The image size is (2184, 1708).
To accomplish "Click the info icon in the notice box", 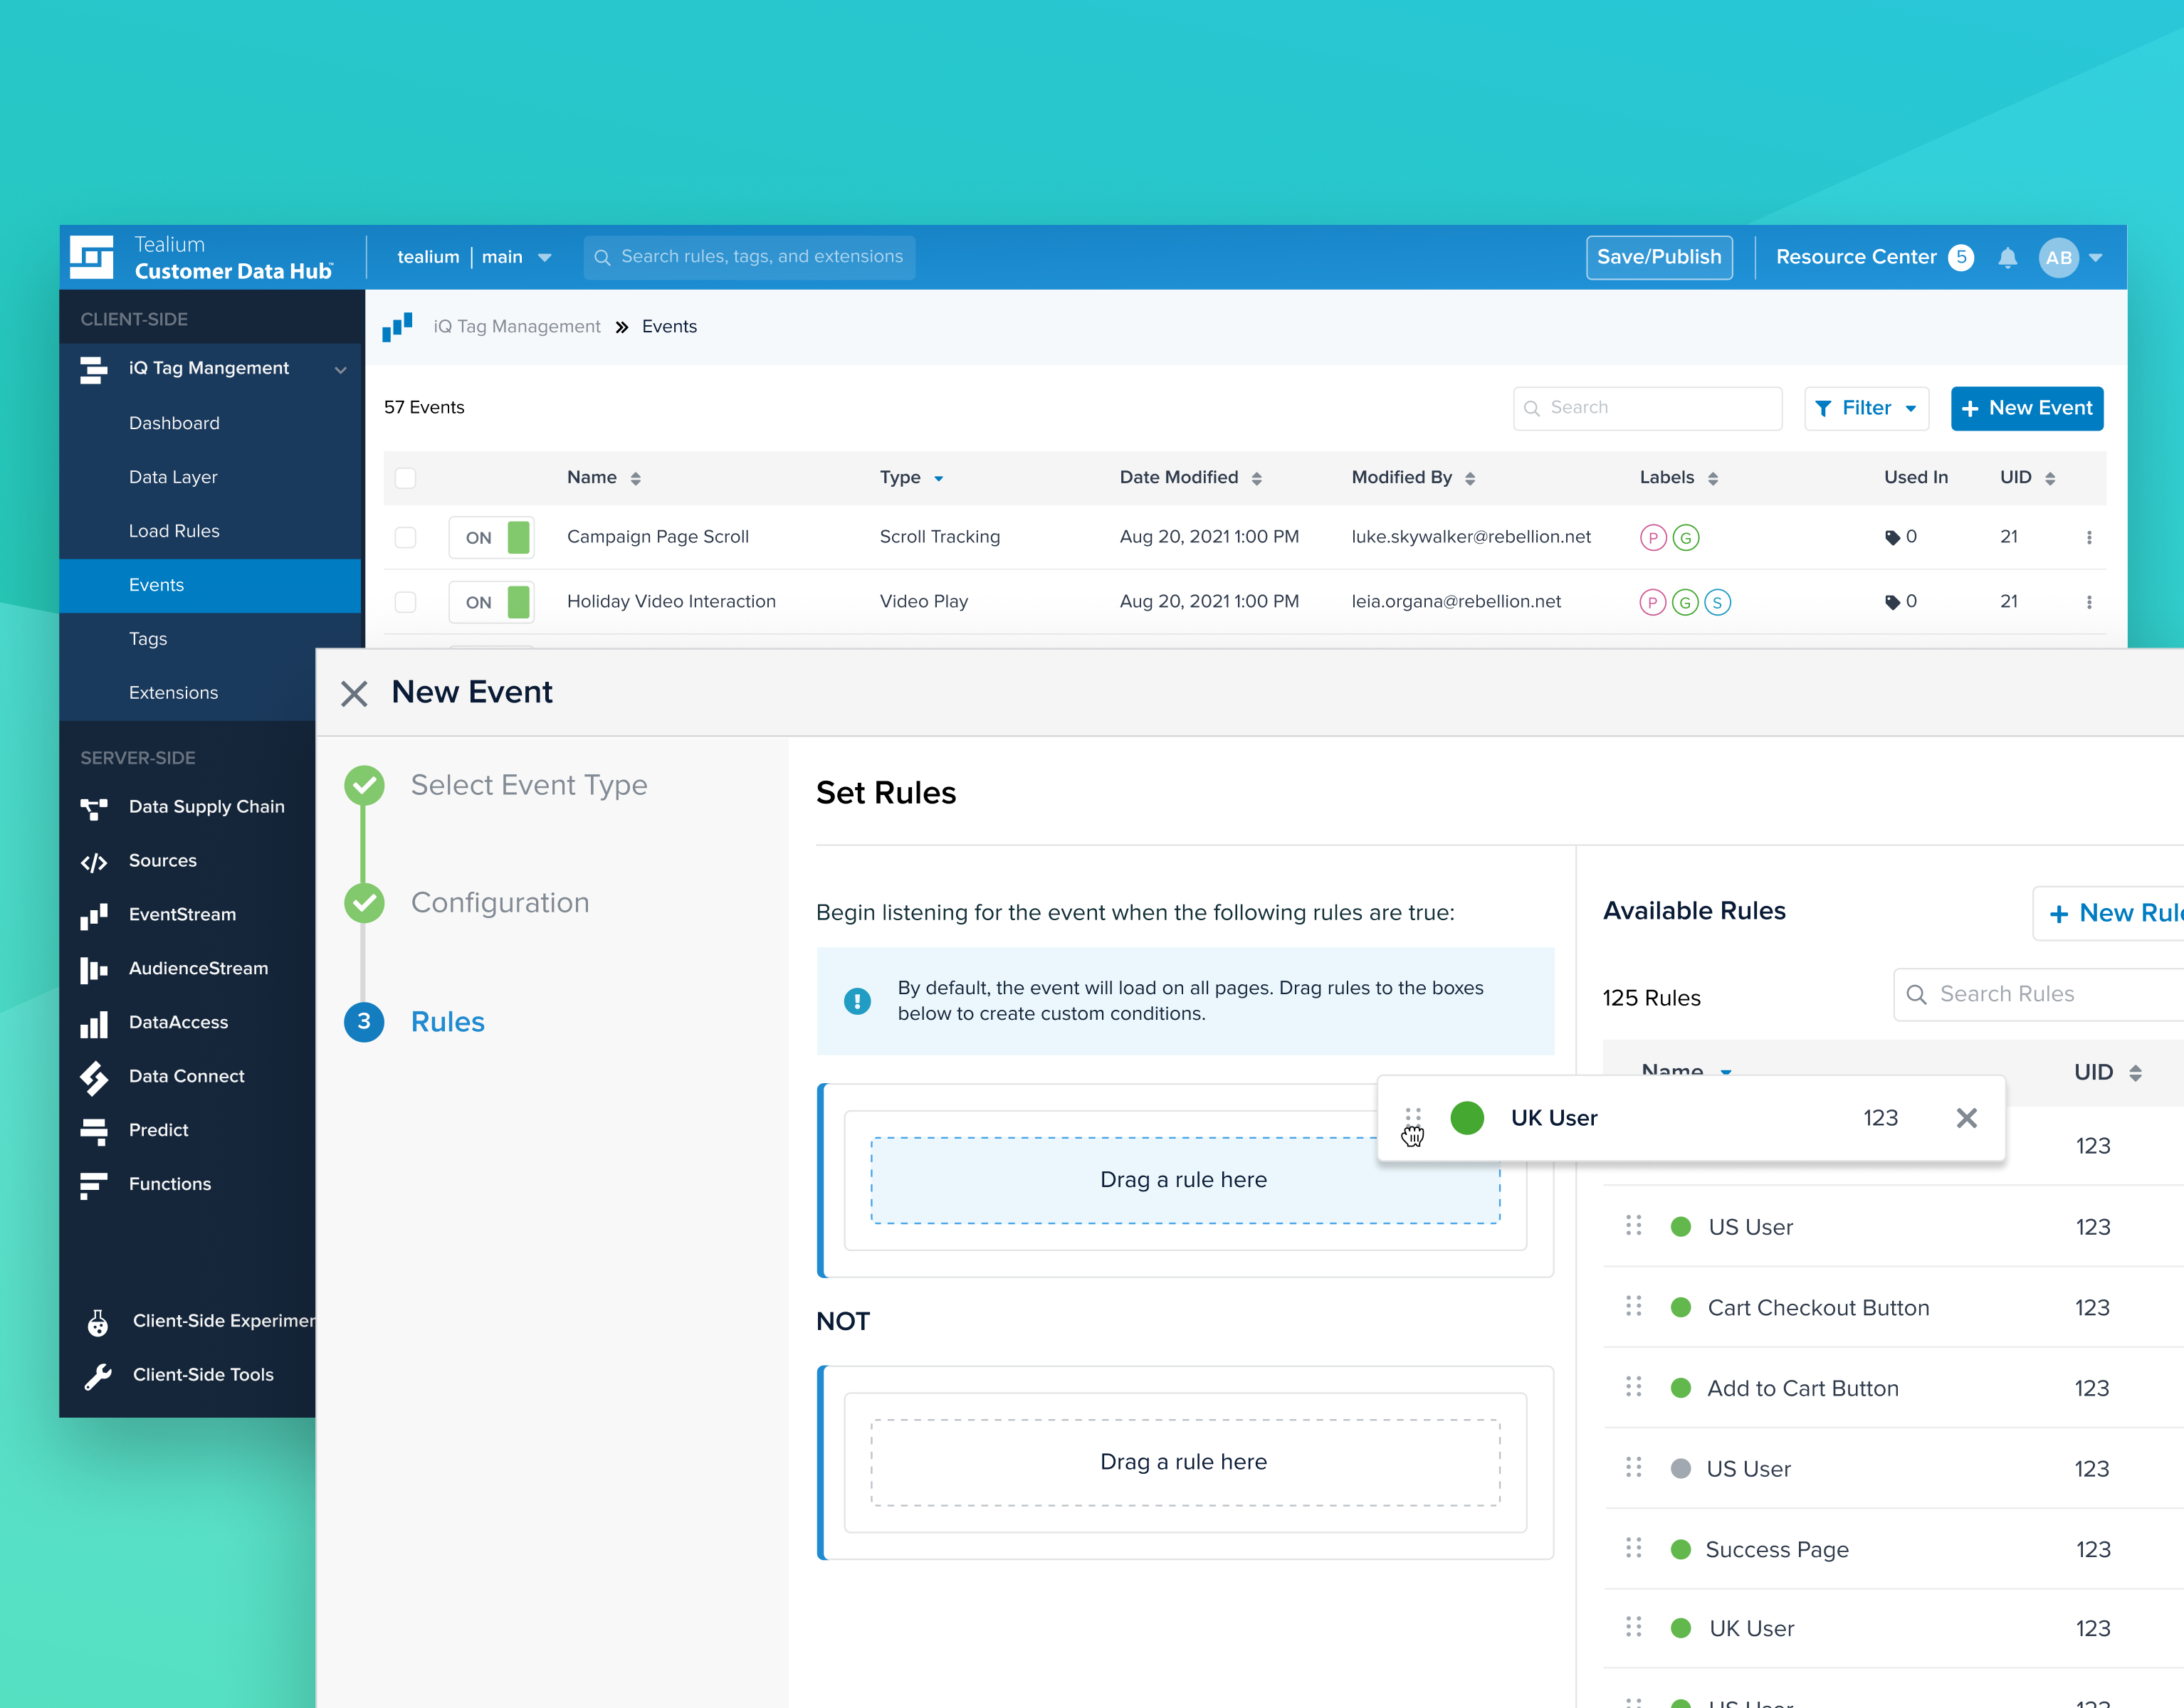I will point(857,1001).
